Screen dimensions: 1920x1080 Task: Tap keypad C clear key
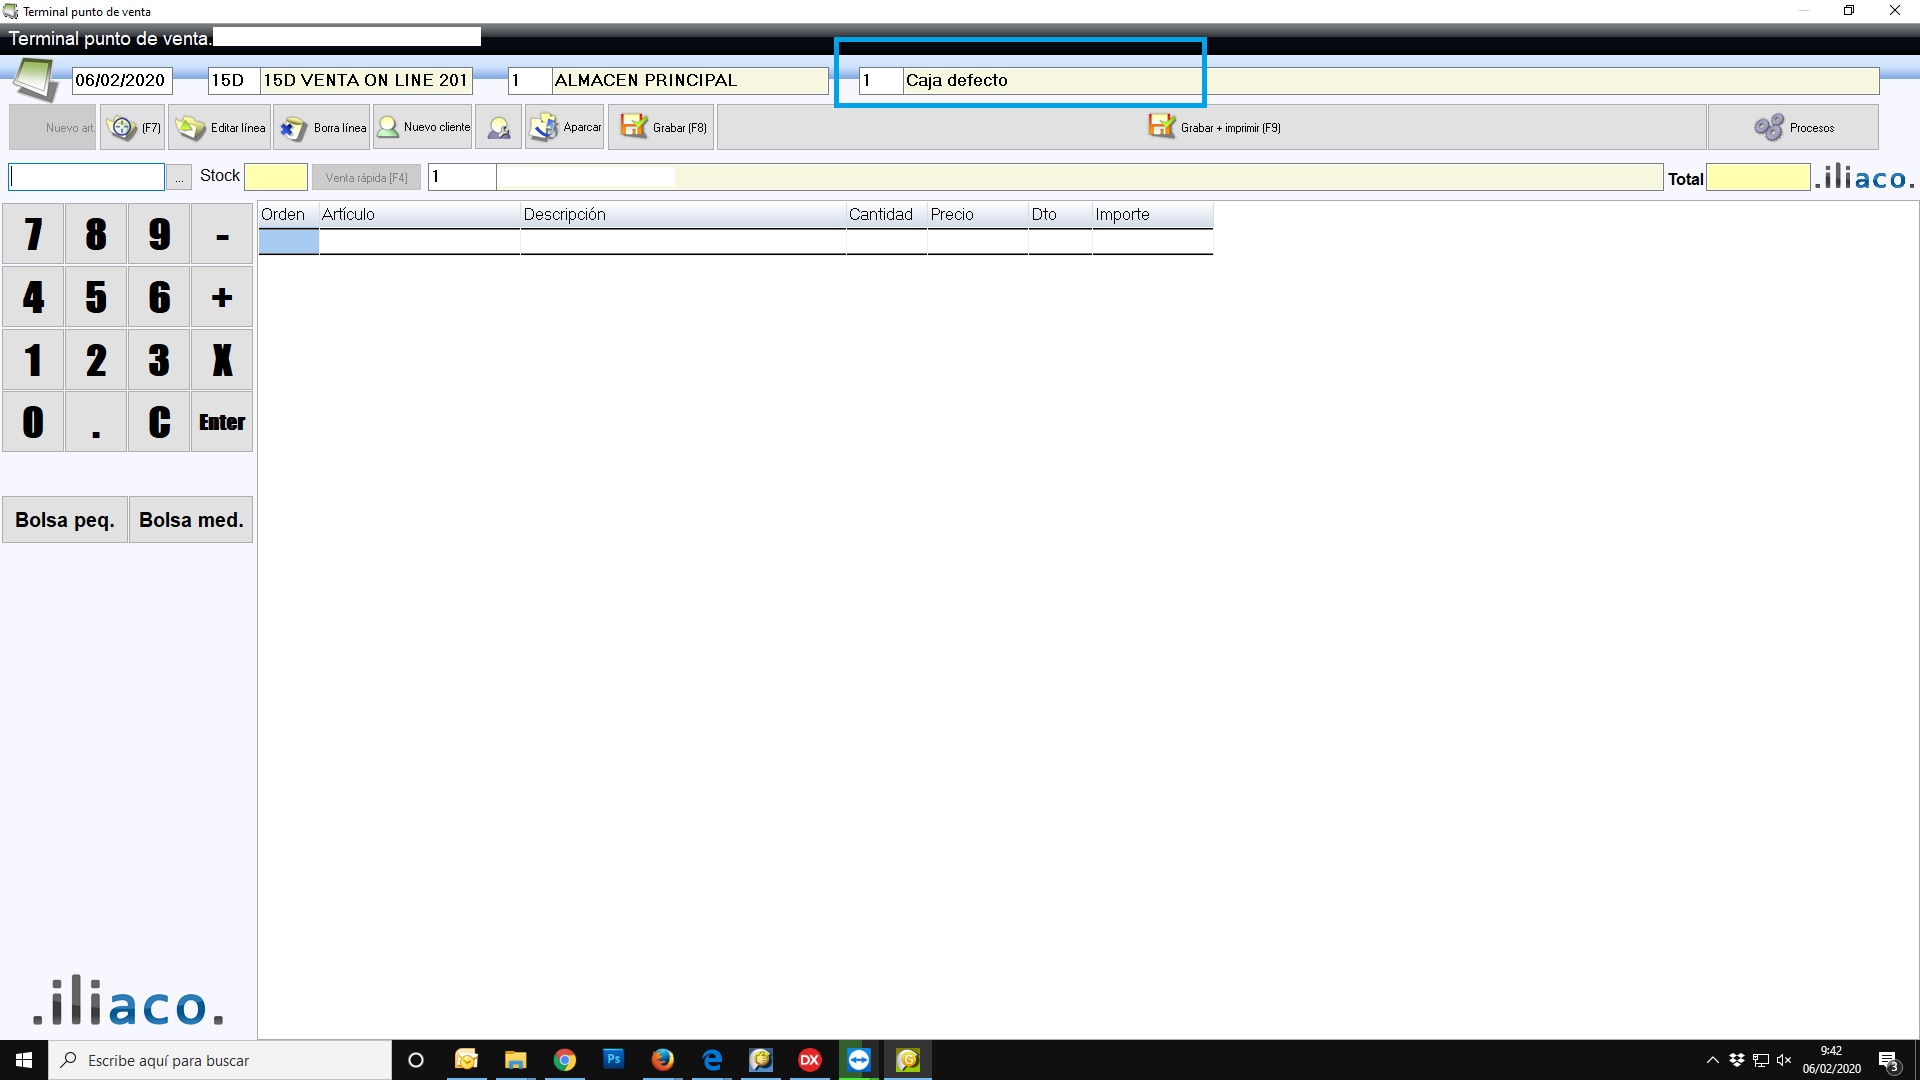(159, 422)
